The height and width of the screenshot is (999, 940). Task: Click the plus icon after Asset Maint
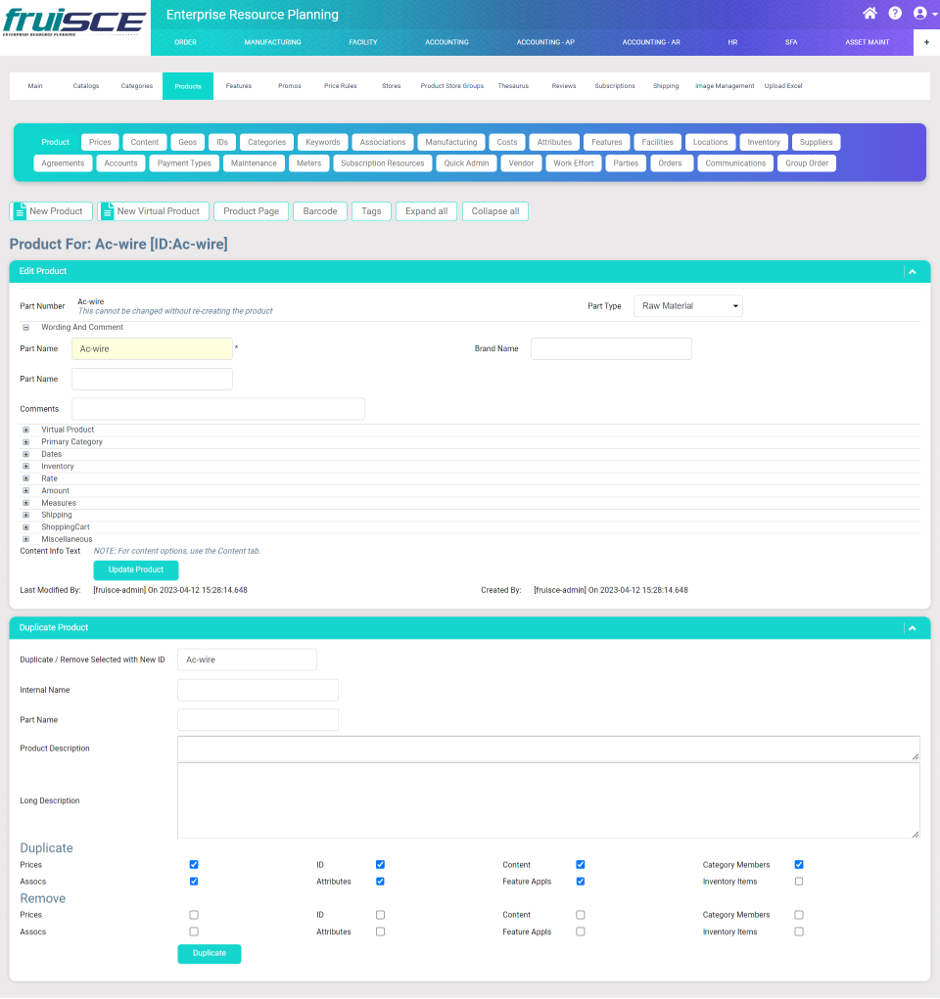click(927, 42)
